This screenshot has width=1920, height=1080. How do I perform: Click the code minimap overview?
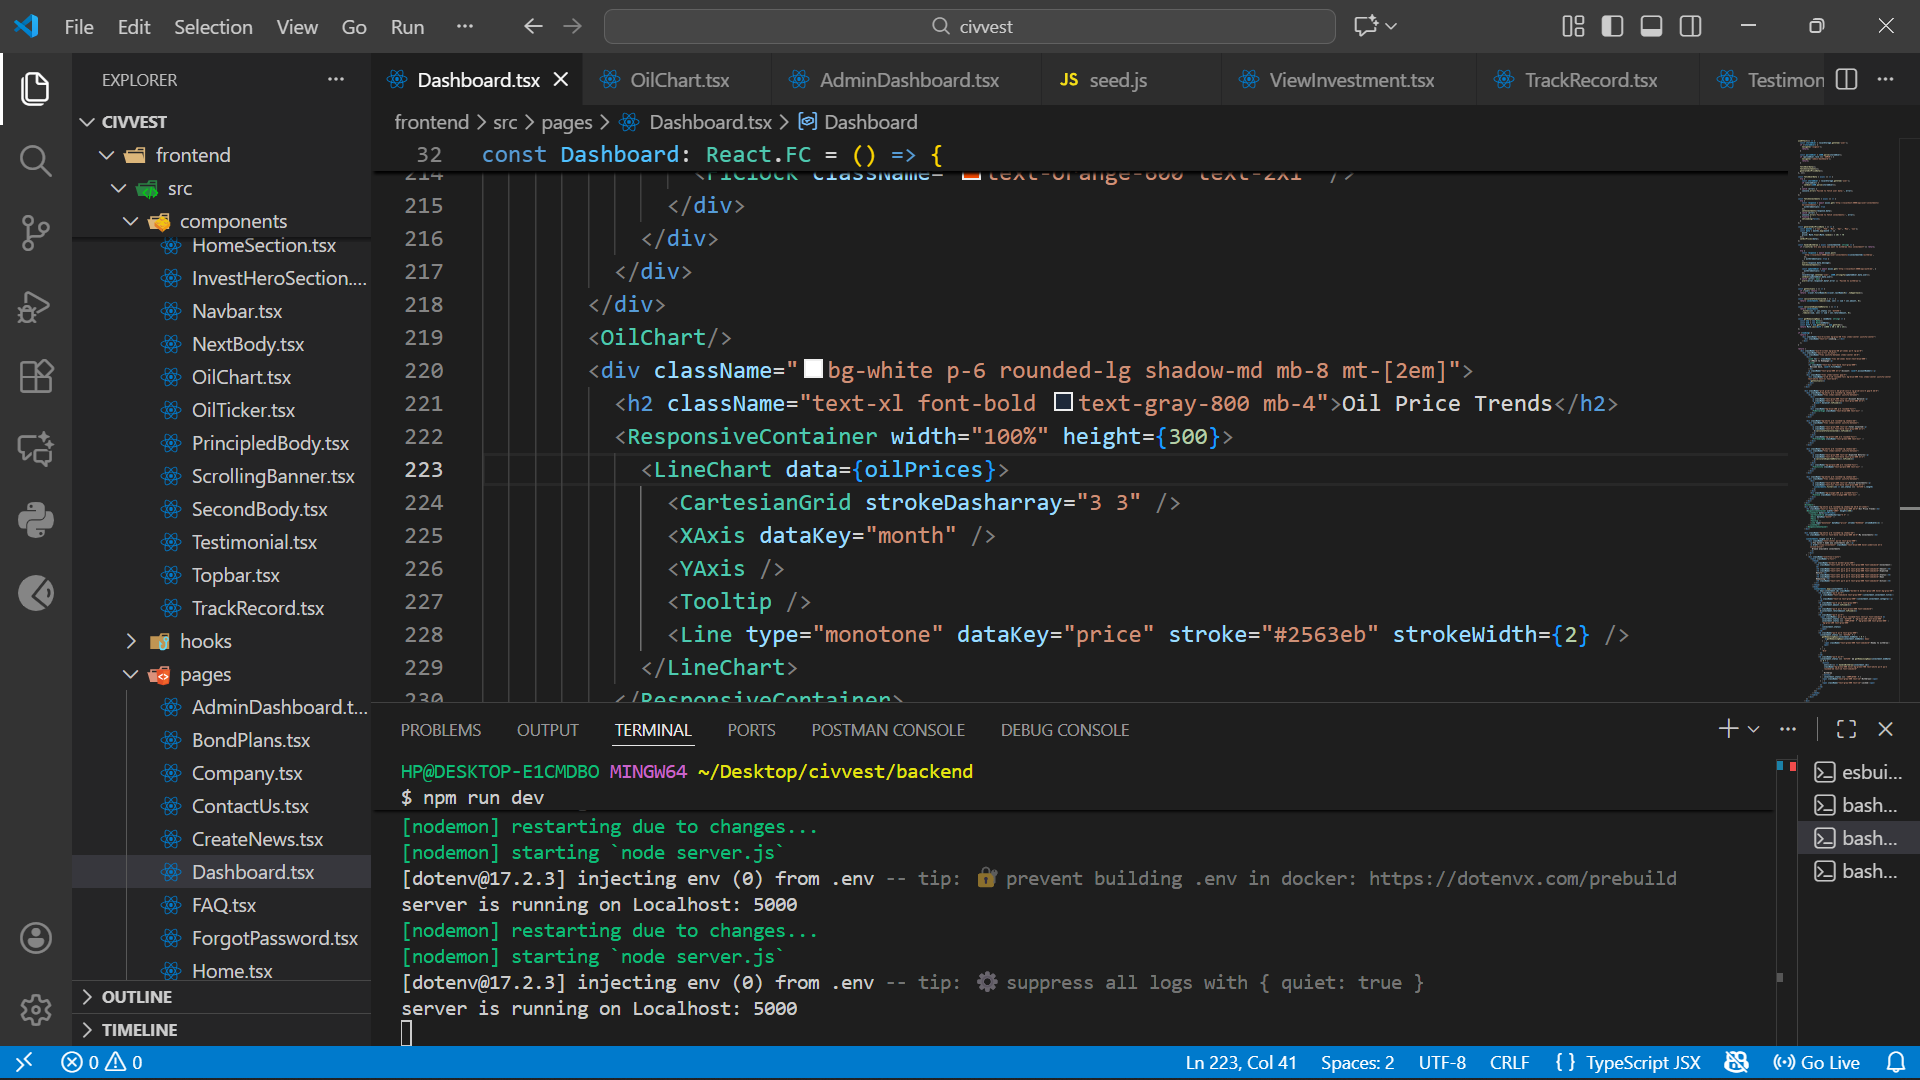click(x=1848, y=420)
